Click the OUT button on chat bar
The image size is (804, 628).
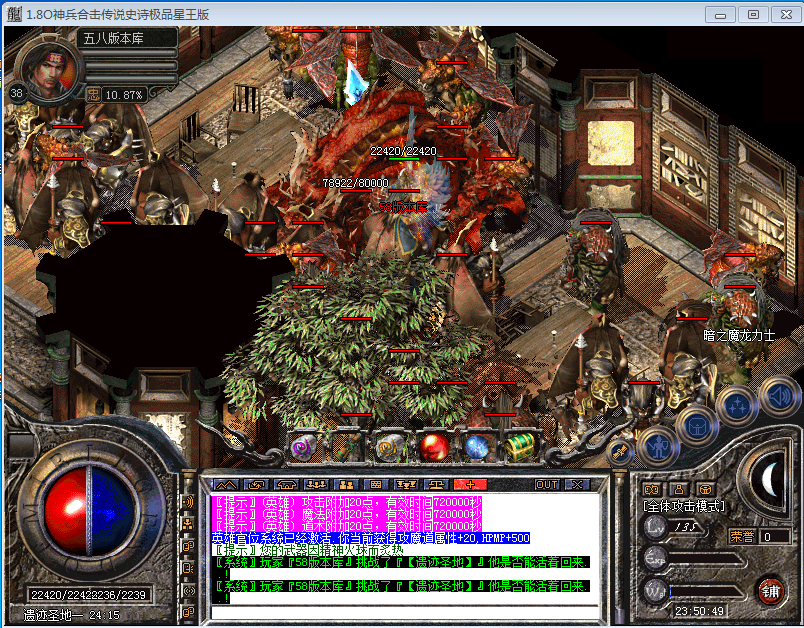click(x=547, y=484)
